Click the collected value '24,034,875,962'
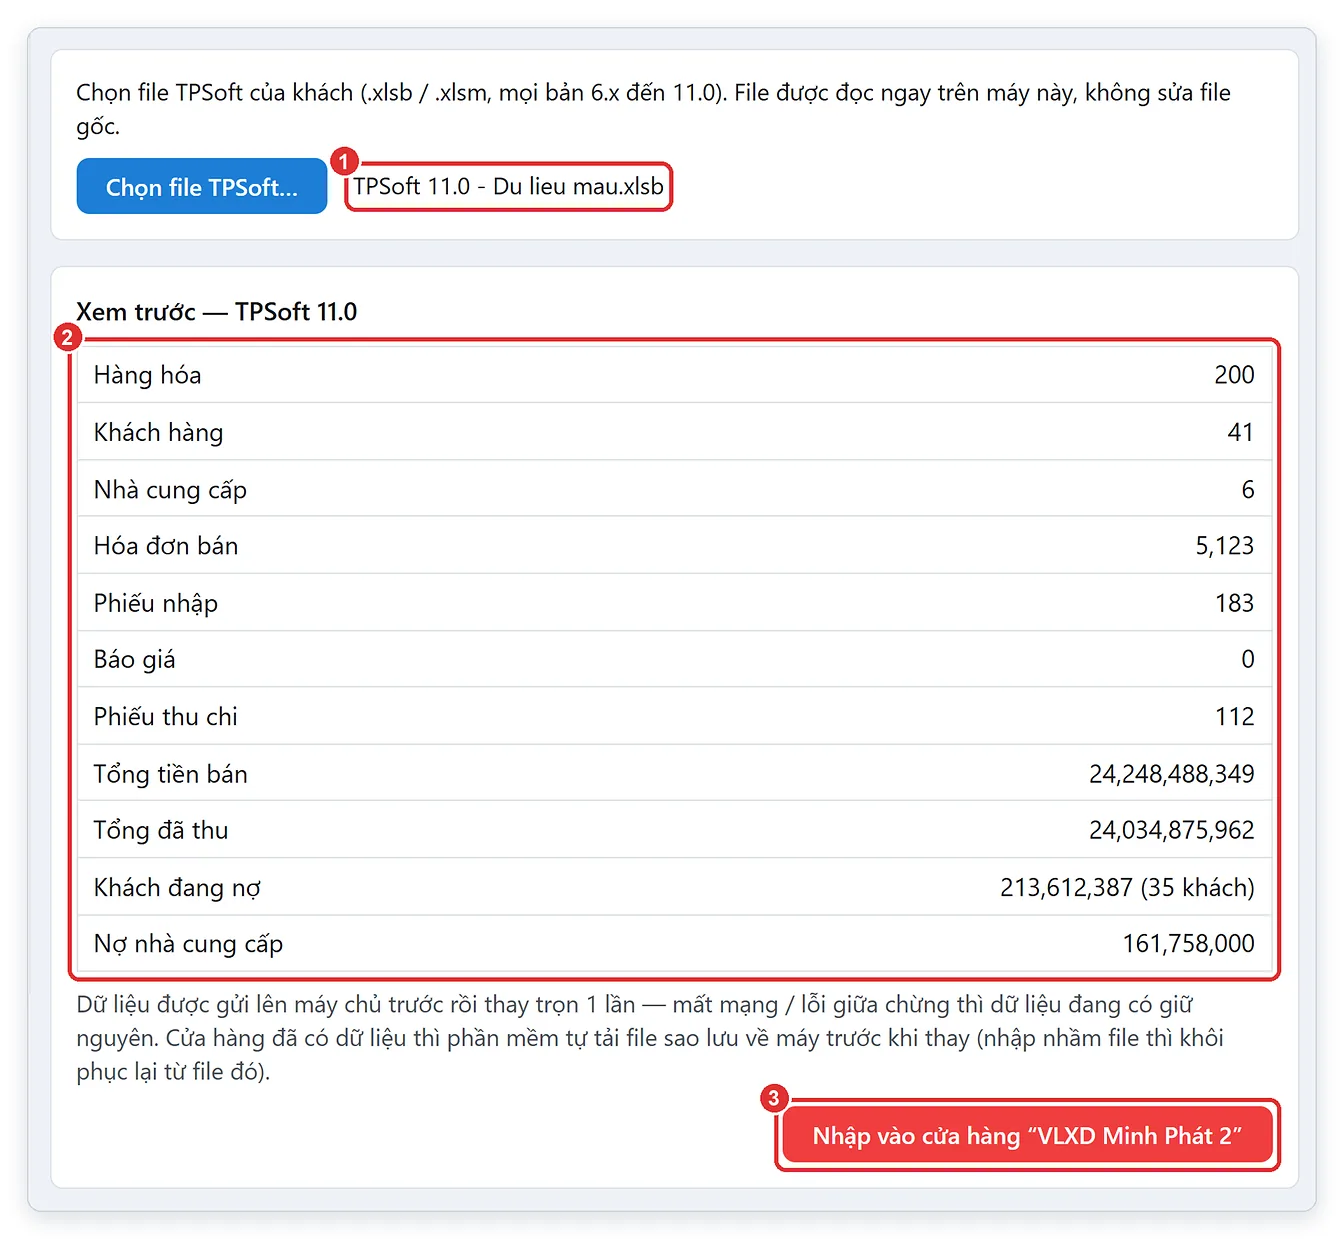 pyautogui.click(x=1172, y=830)
